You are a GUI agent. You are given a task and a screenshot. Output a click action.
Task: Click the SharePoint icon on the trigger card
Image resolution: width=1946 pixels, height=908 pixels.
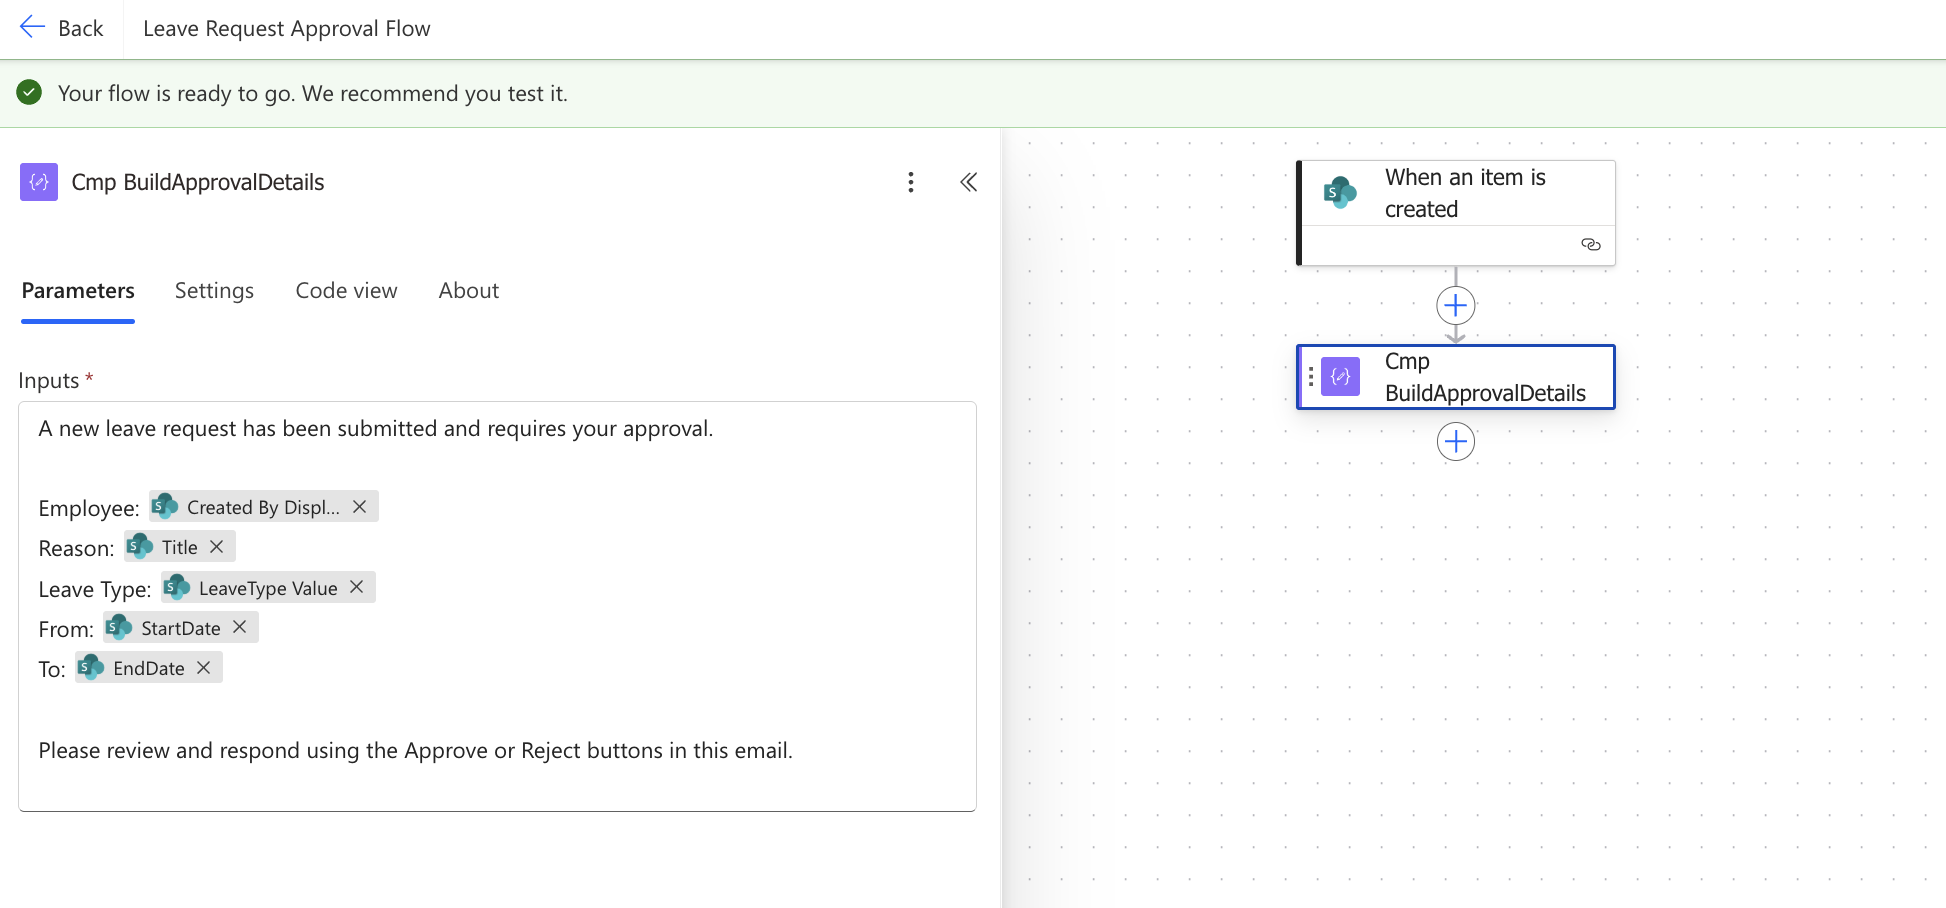(1340, 193)
